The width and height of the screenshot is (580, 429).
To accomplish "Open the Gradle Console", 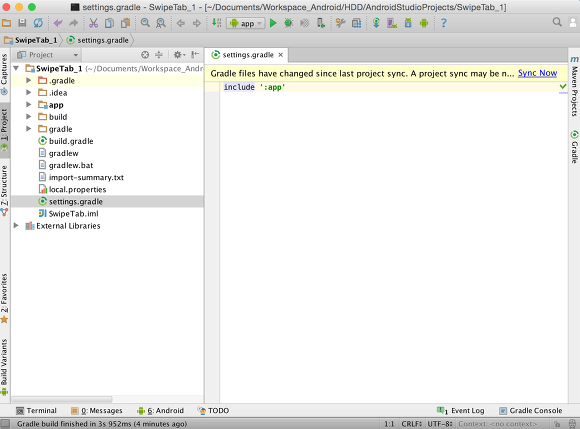I will click(530, 411).
